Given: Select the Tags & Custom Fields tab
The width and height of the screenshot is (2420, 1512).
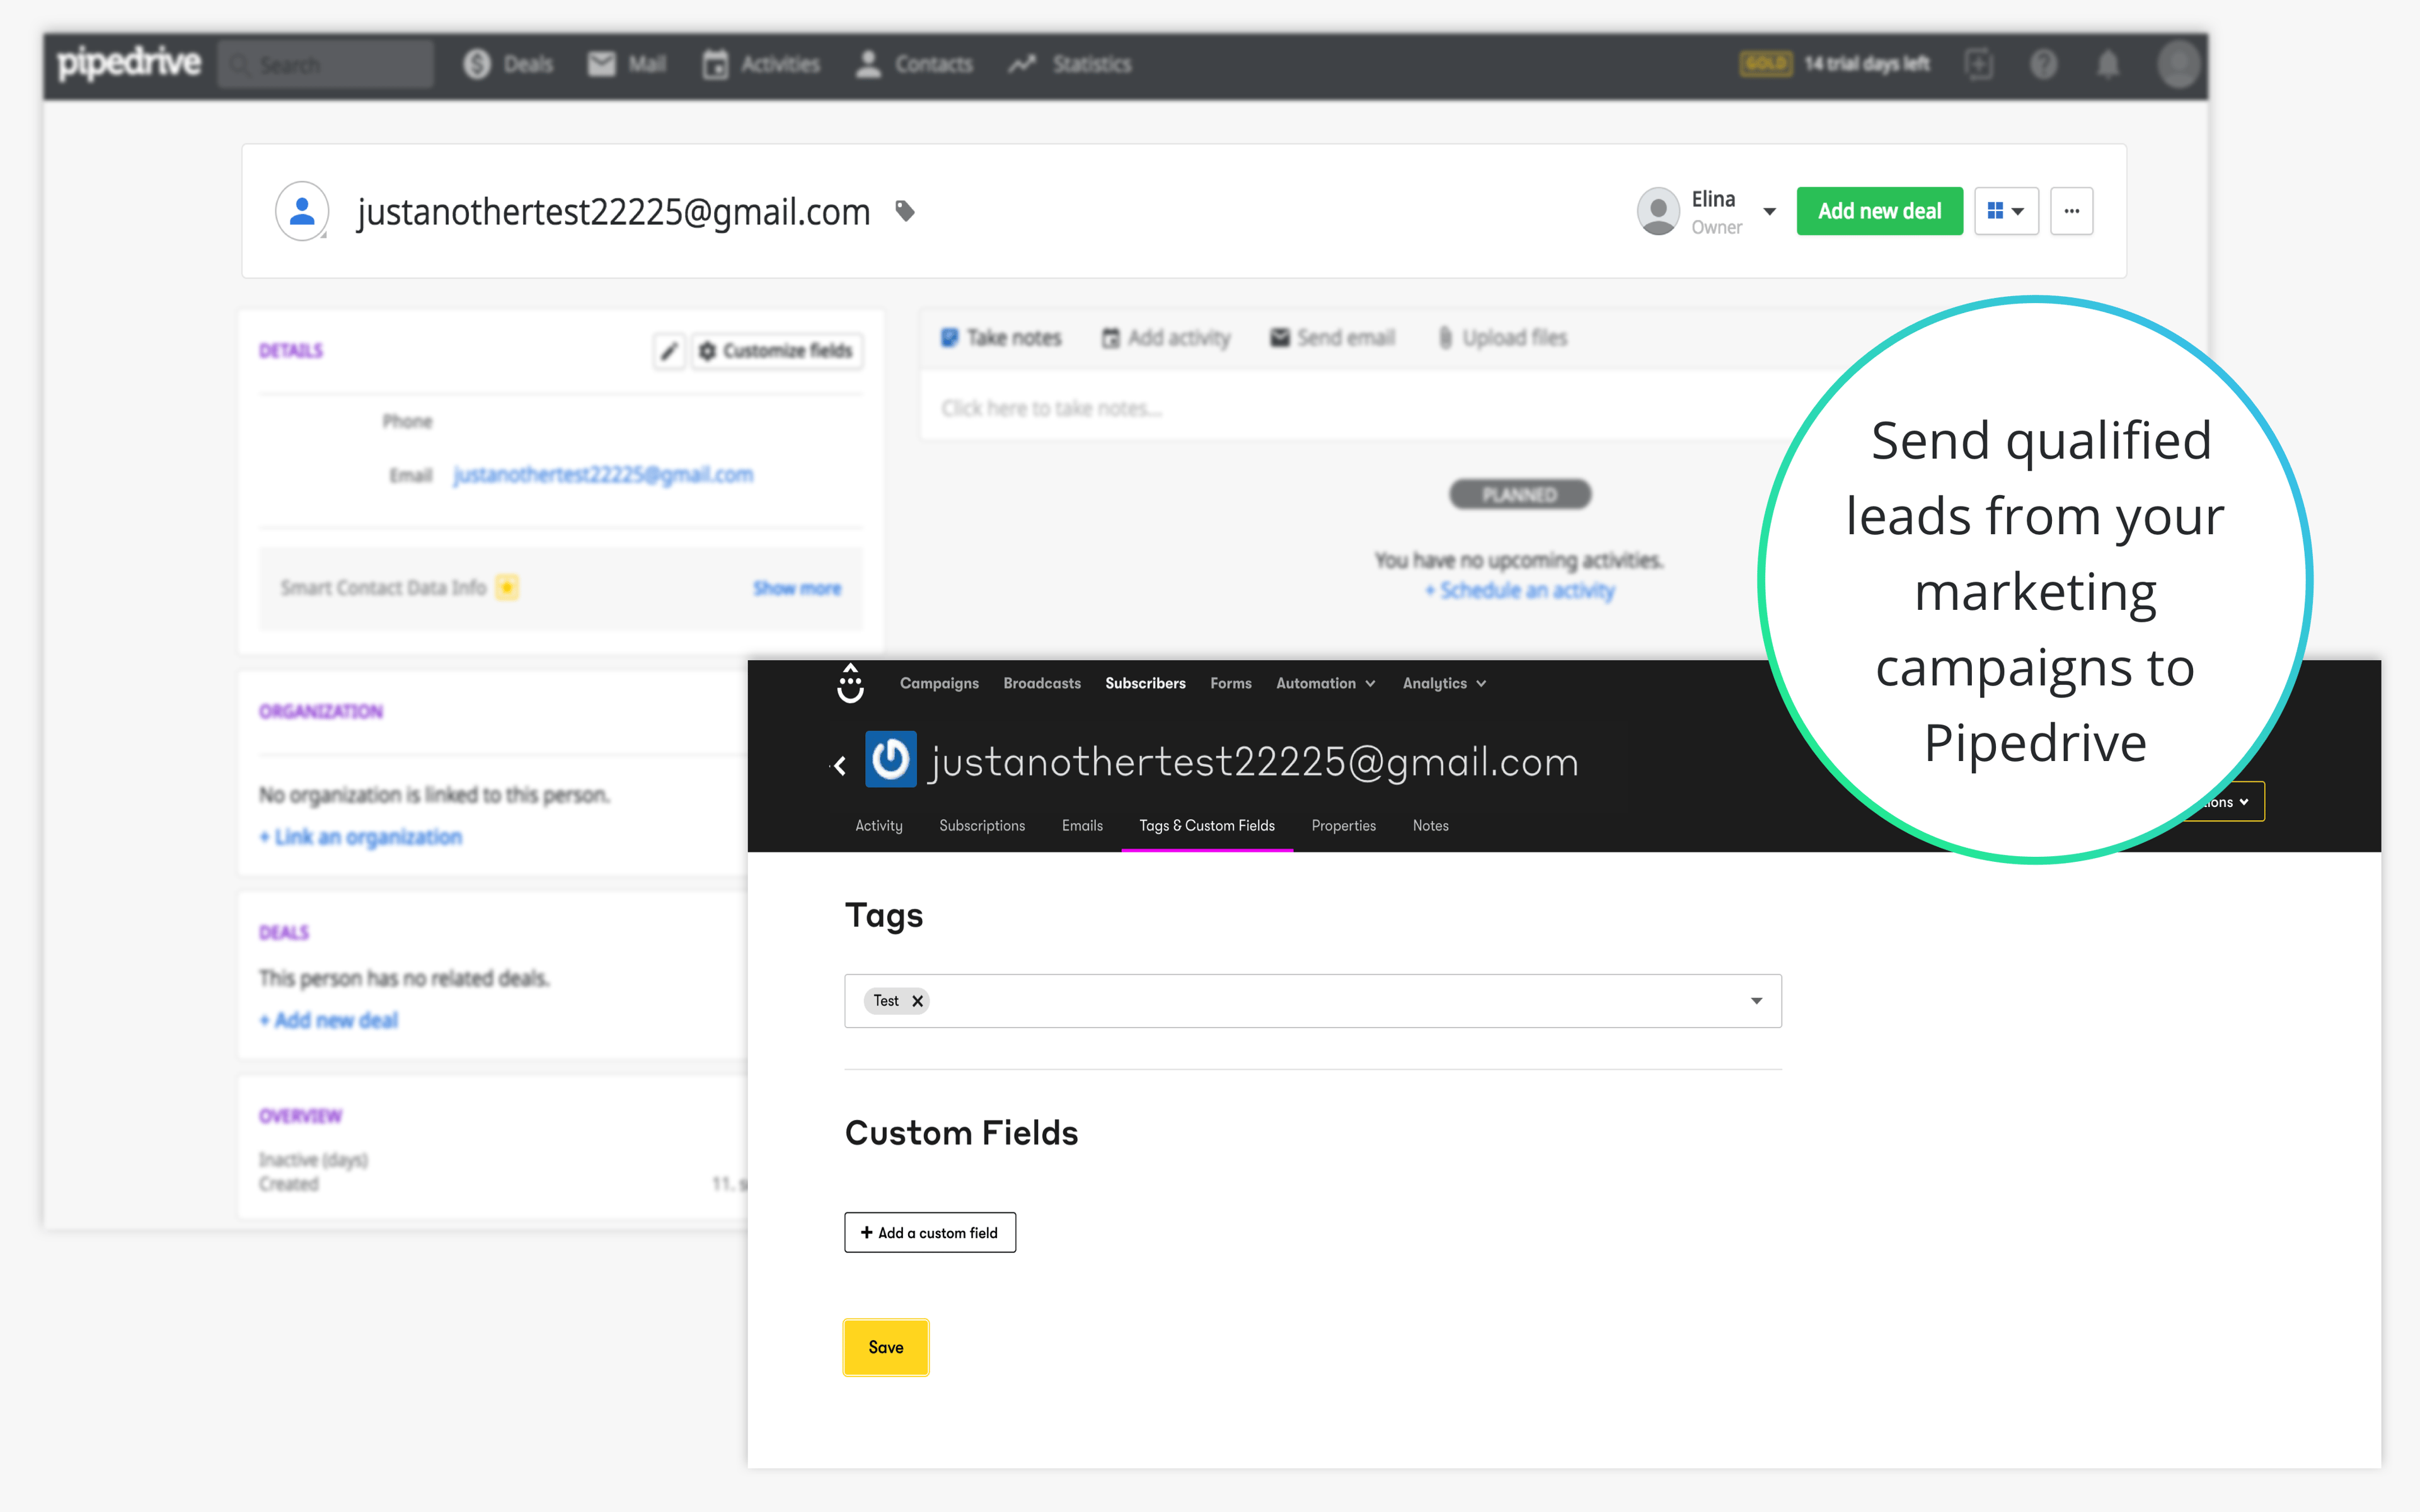Looking at the screenshot, I should click(1207, 826).
